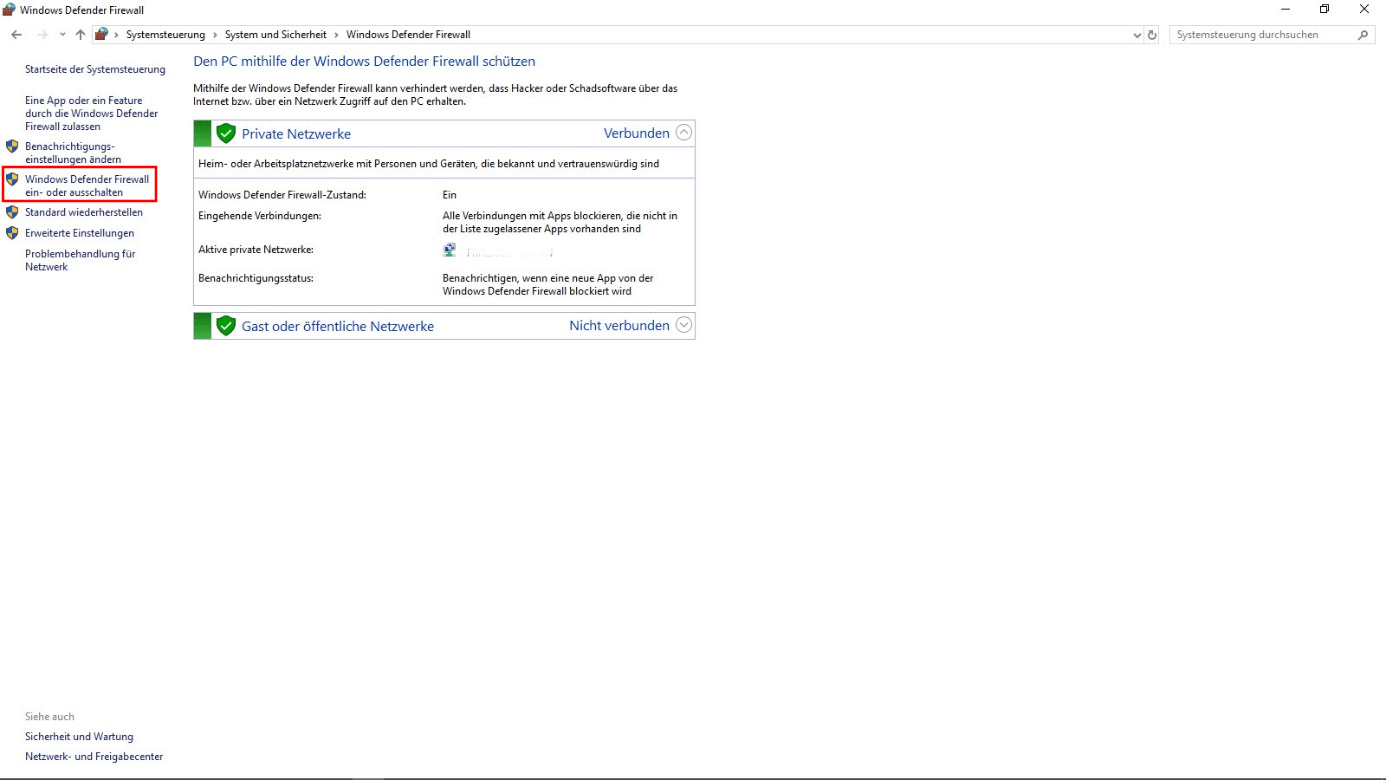Open Benachrichtigungseinstellungen ändern link
The height and width of the screenshot is (780, 1386).
click(x=73, y=153)
